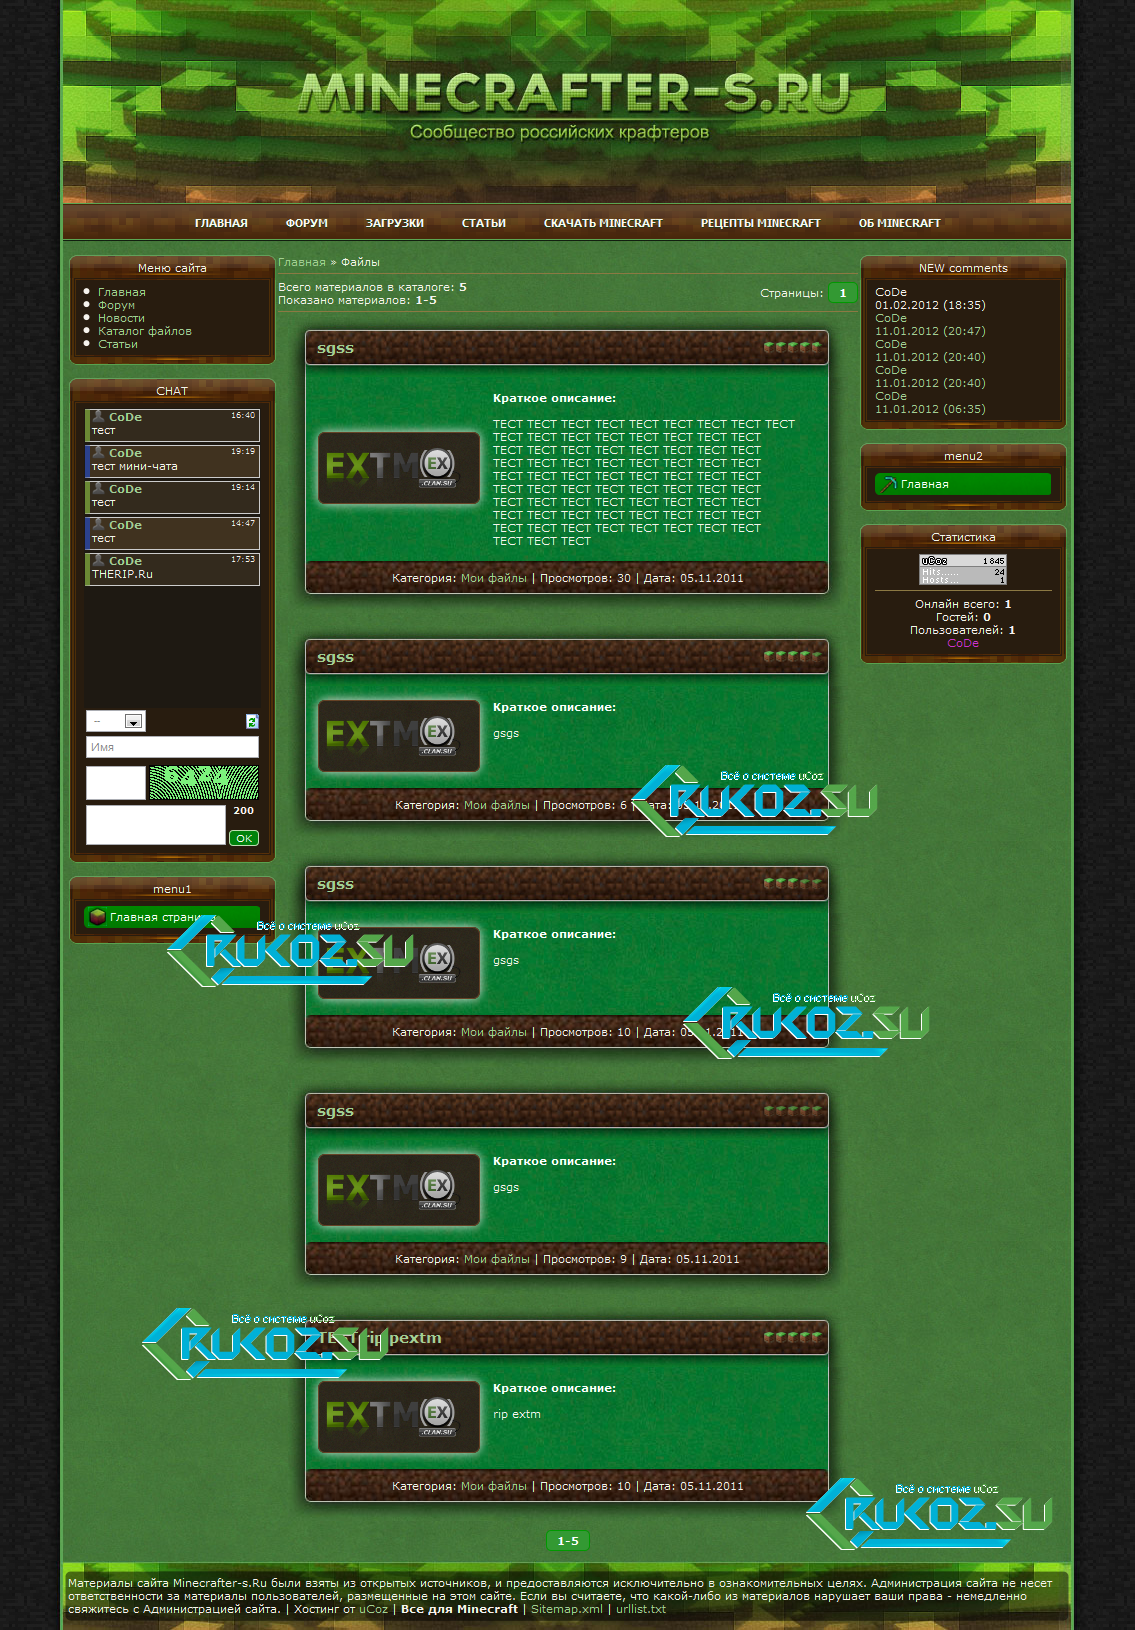Open the online user CoDe in Статистика
Screen dimensions: 1135x1630
tap(963, 643)
